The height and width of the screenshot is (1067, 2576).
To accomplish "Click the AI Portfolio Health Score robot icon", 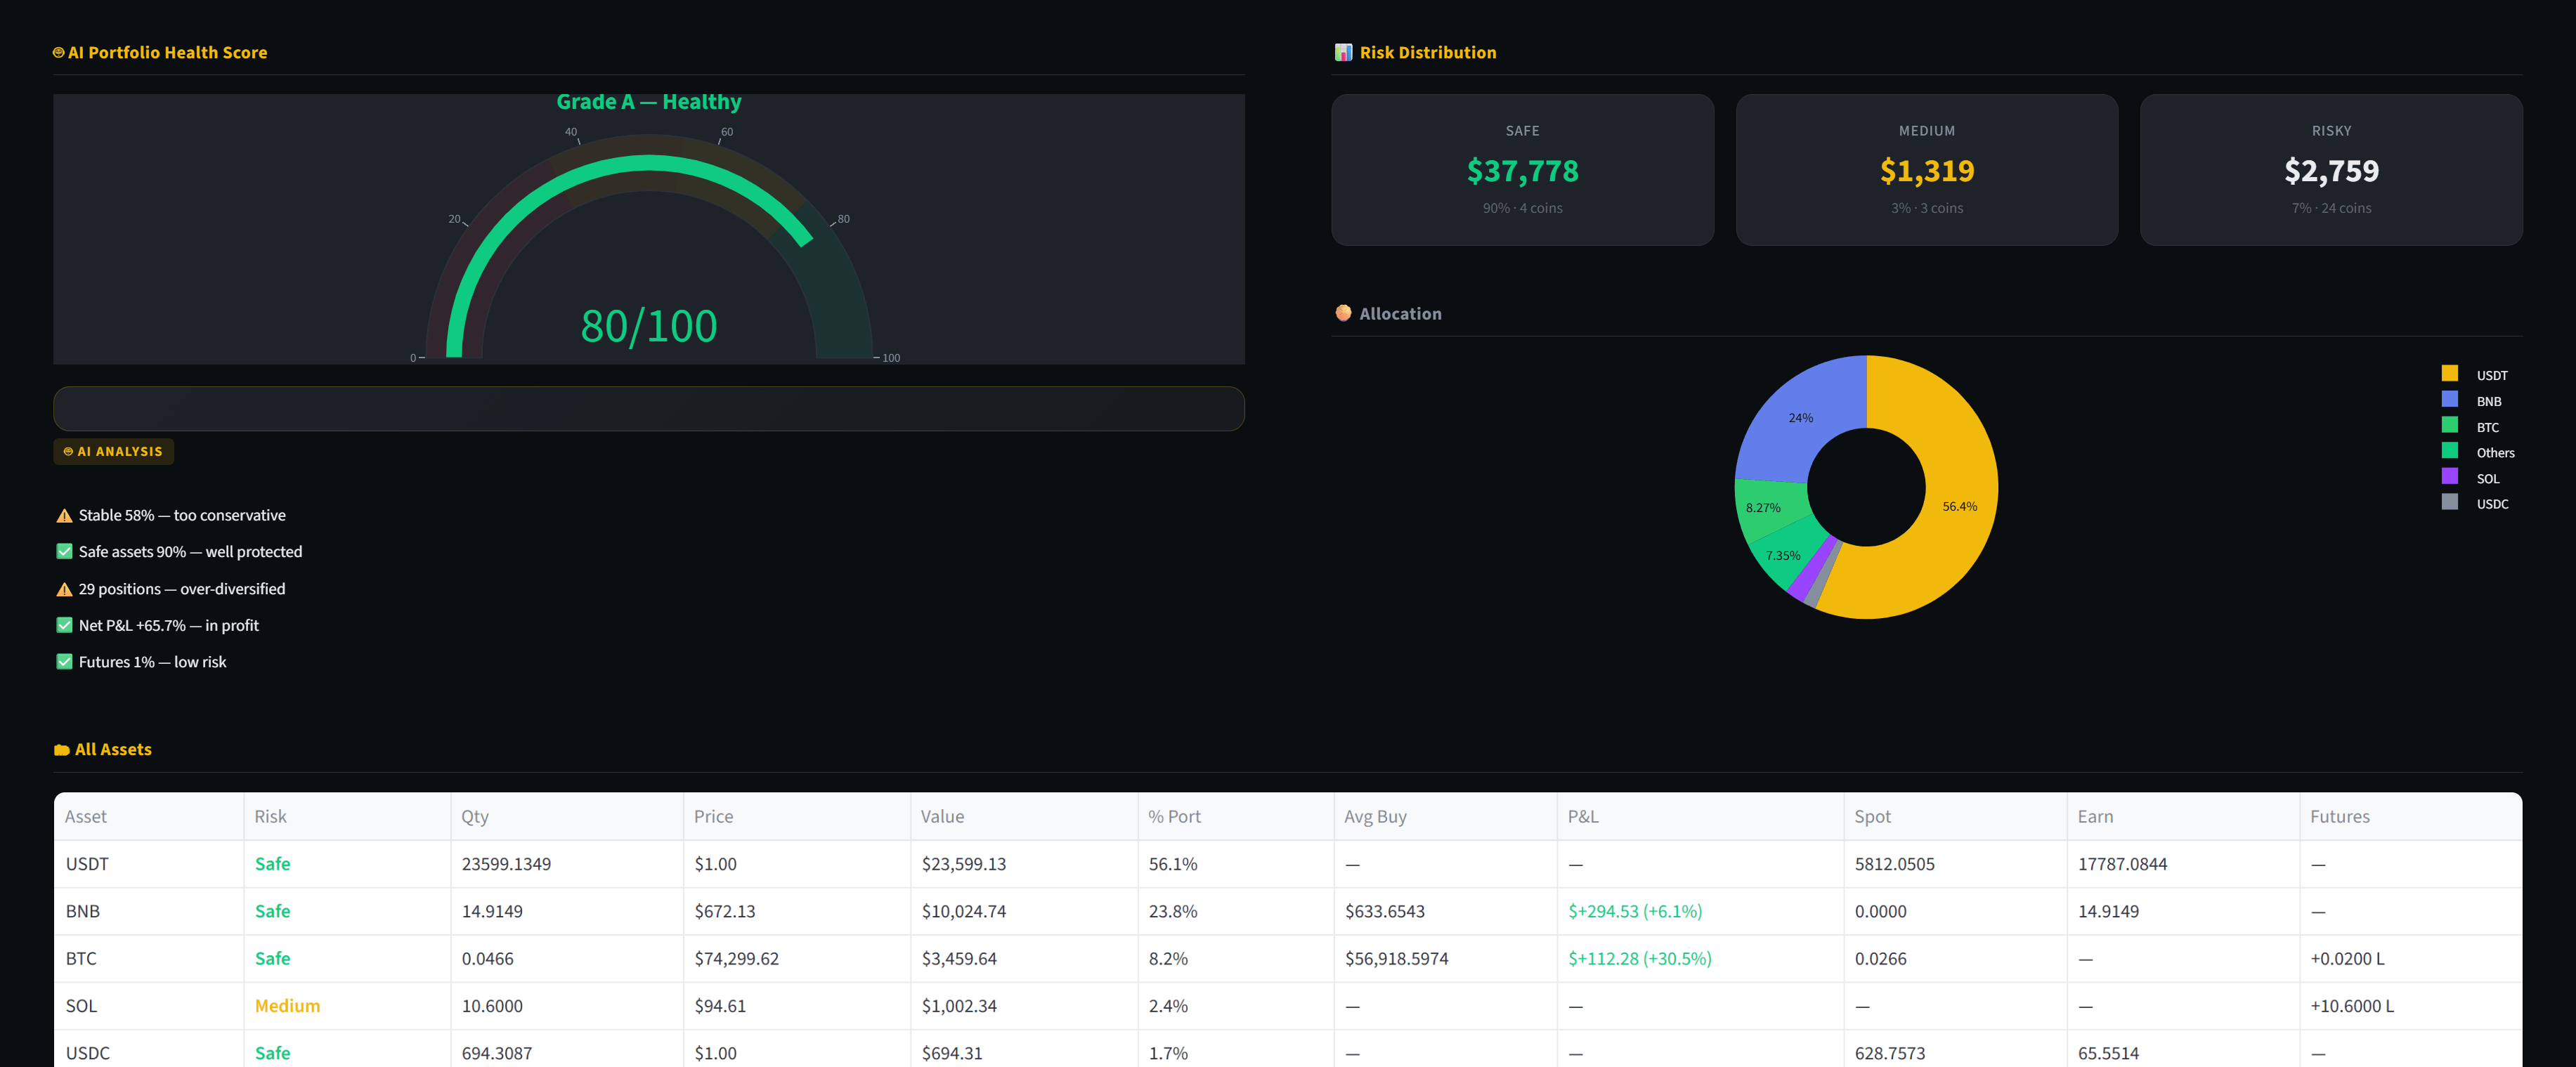I will coord(58,52).
